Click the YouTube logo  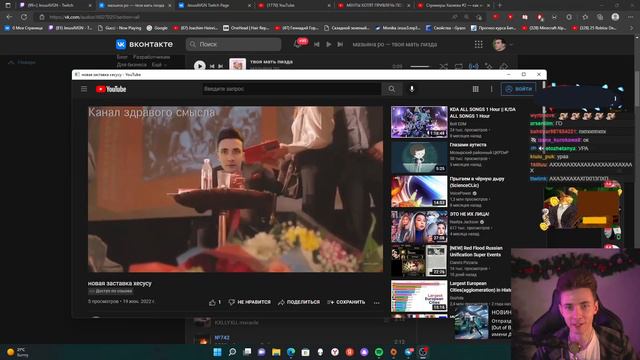click(111, 89)
